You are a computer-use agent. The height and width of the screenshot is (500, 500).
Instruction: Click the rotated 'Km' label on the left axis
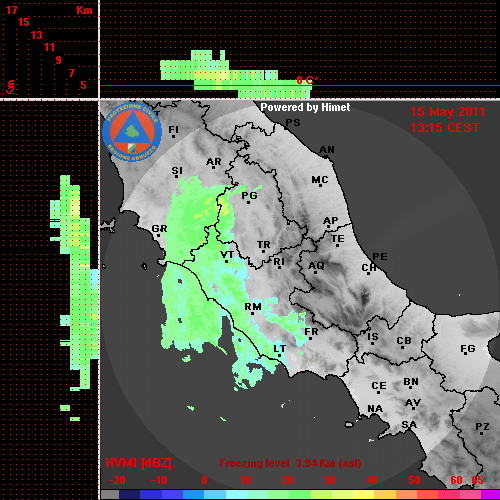(11, 87)
